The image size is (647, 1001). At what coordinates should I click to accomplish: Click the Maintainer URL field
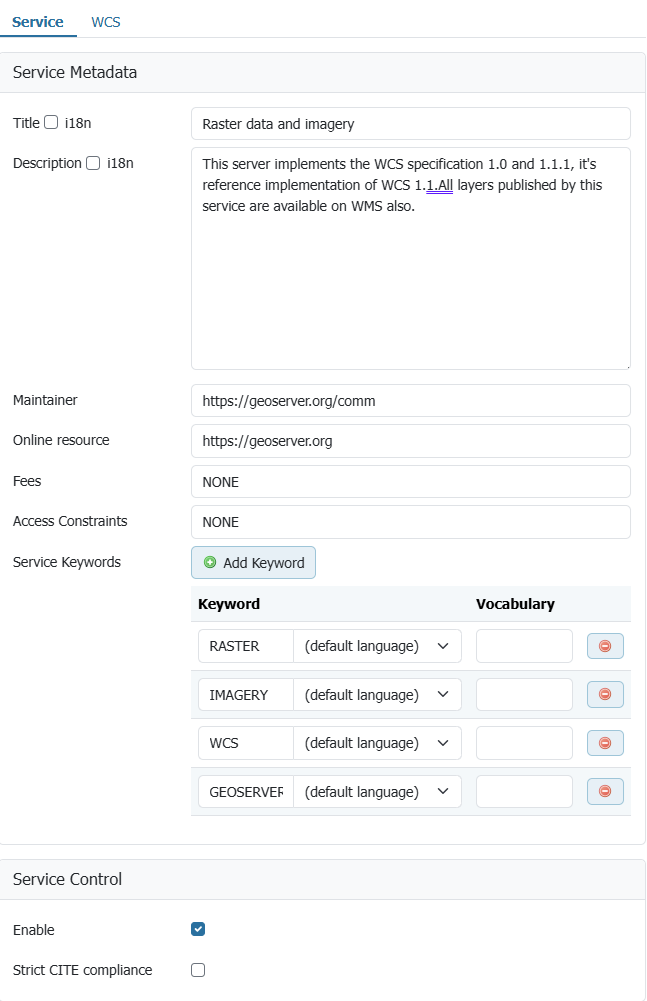click(410, 400)
